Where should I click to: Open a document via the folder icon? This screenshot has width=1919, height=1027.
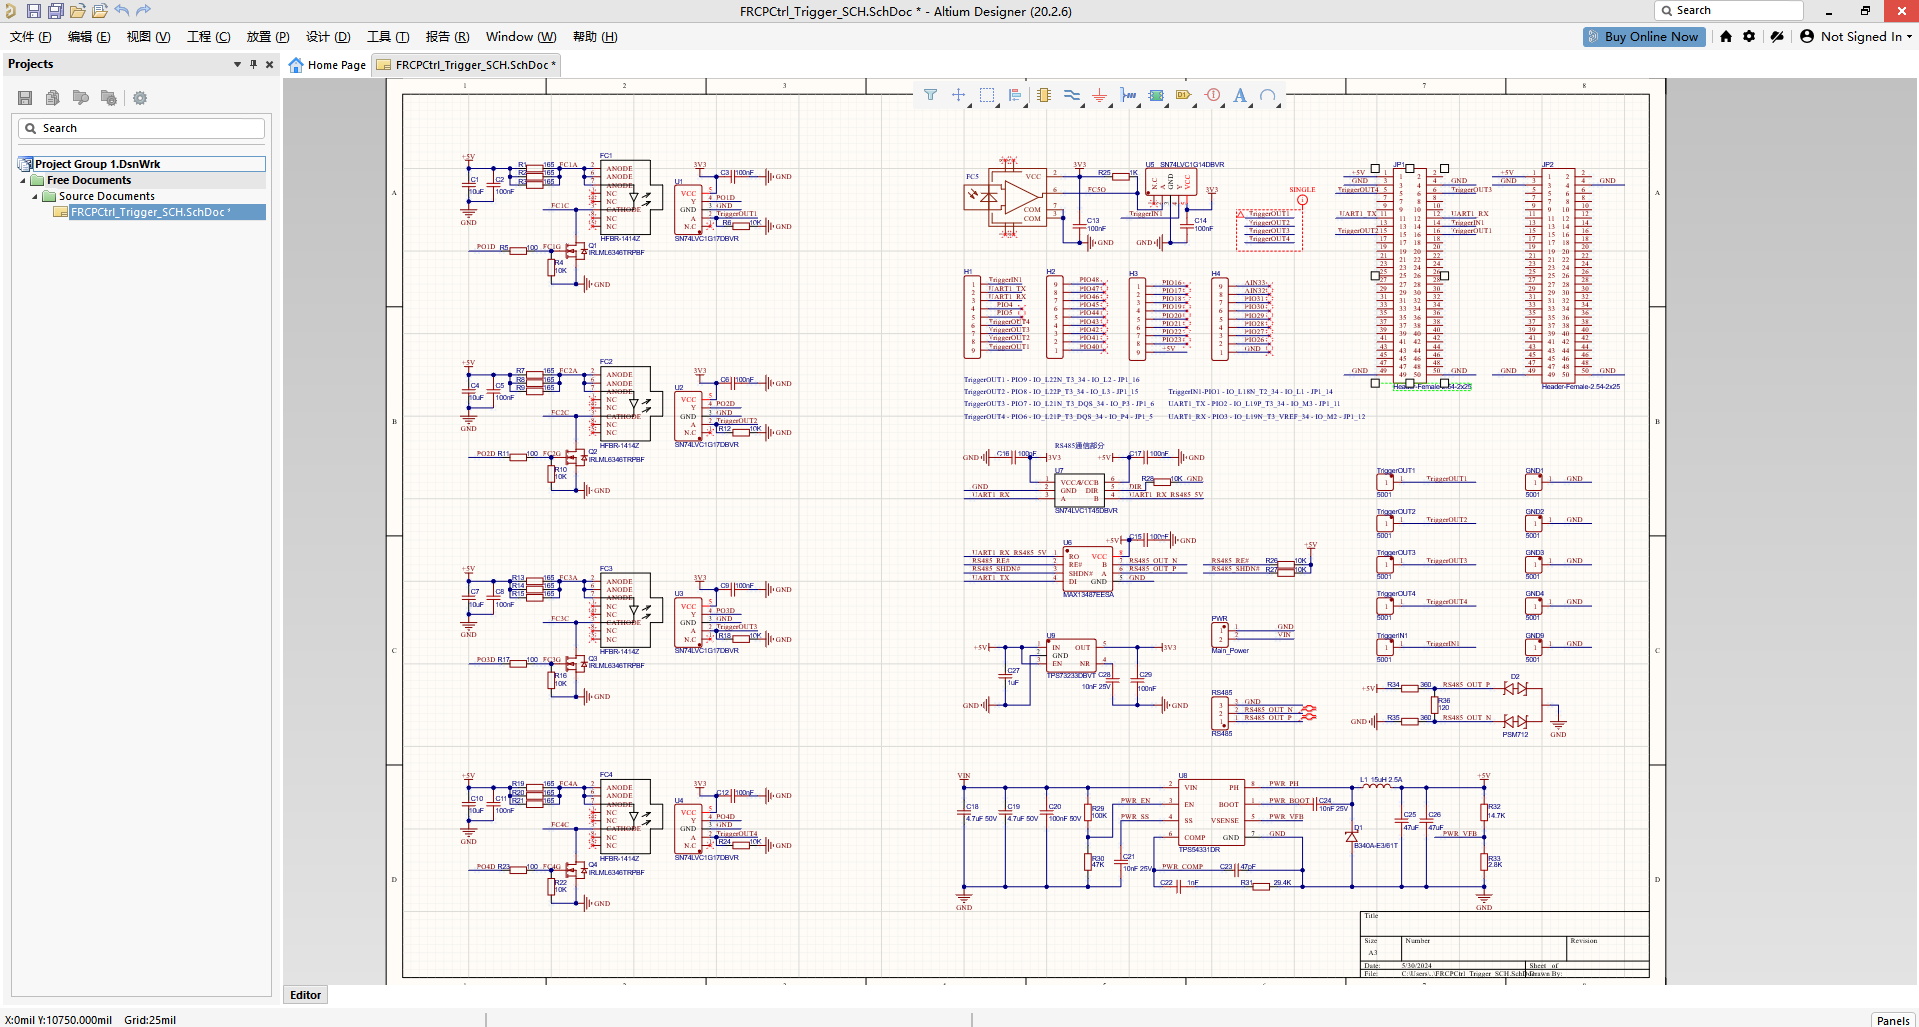tap(77, 11)
